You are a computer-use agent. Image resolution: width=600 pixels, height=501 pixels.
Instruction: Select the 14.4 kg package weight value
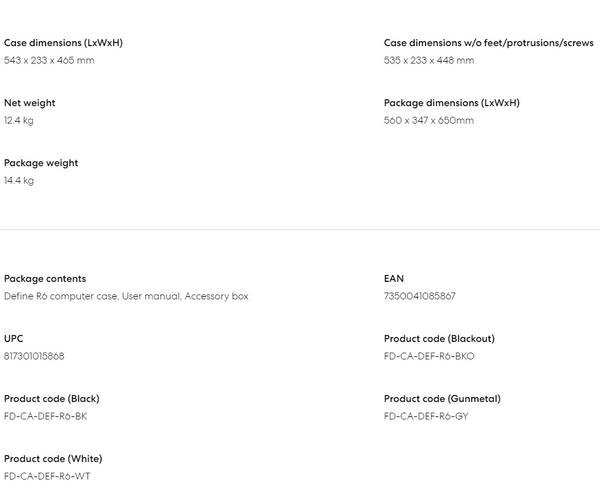click(19, 181)
